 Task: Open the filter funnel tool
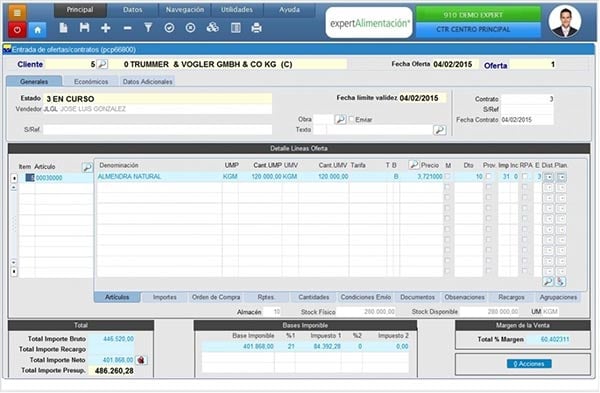pos(148,28)
